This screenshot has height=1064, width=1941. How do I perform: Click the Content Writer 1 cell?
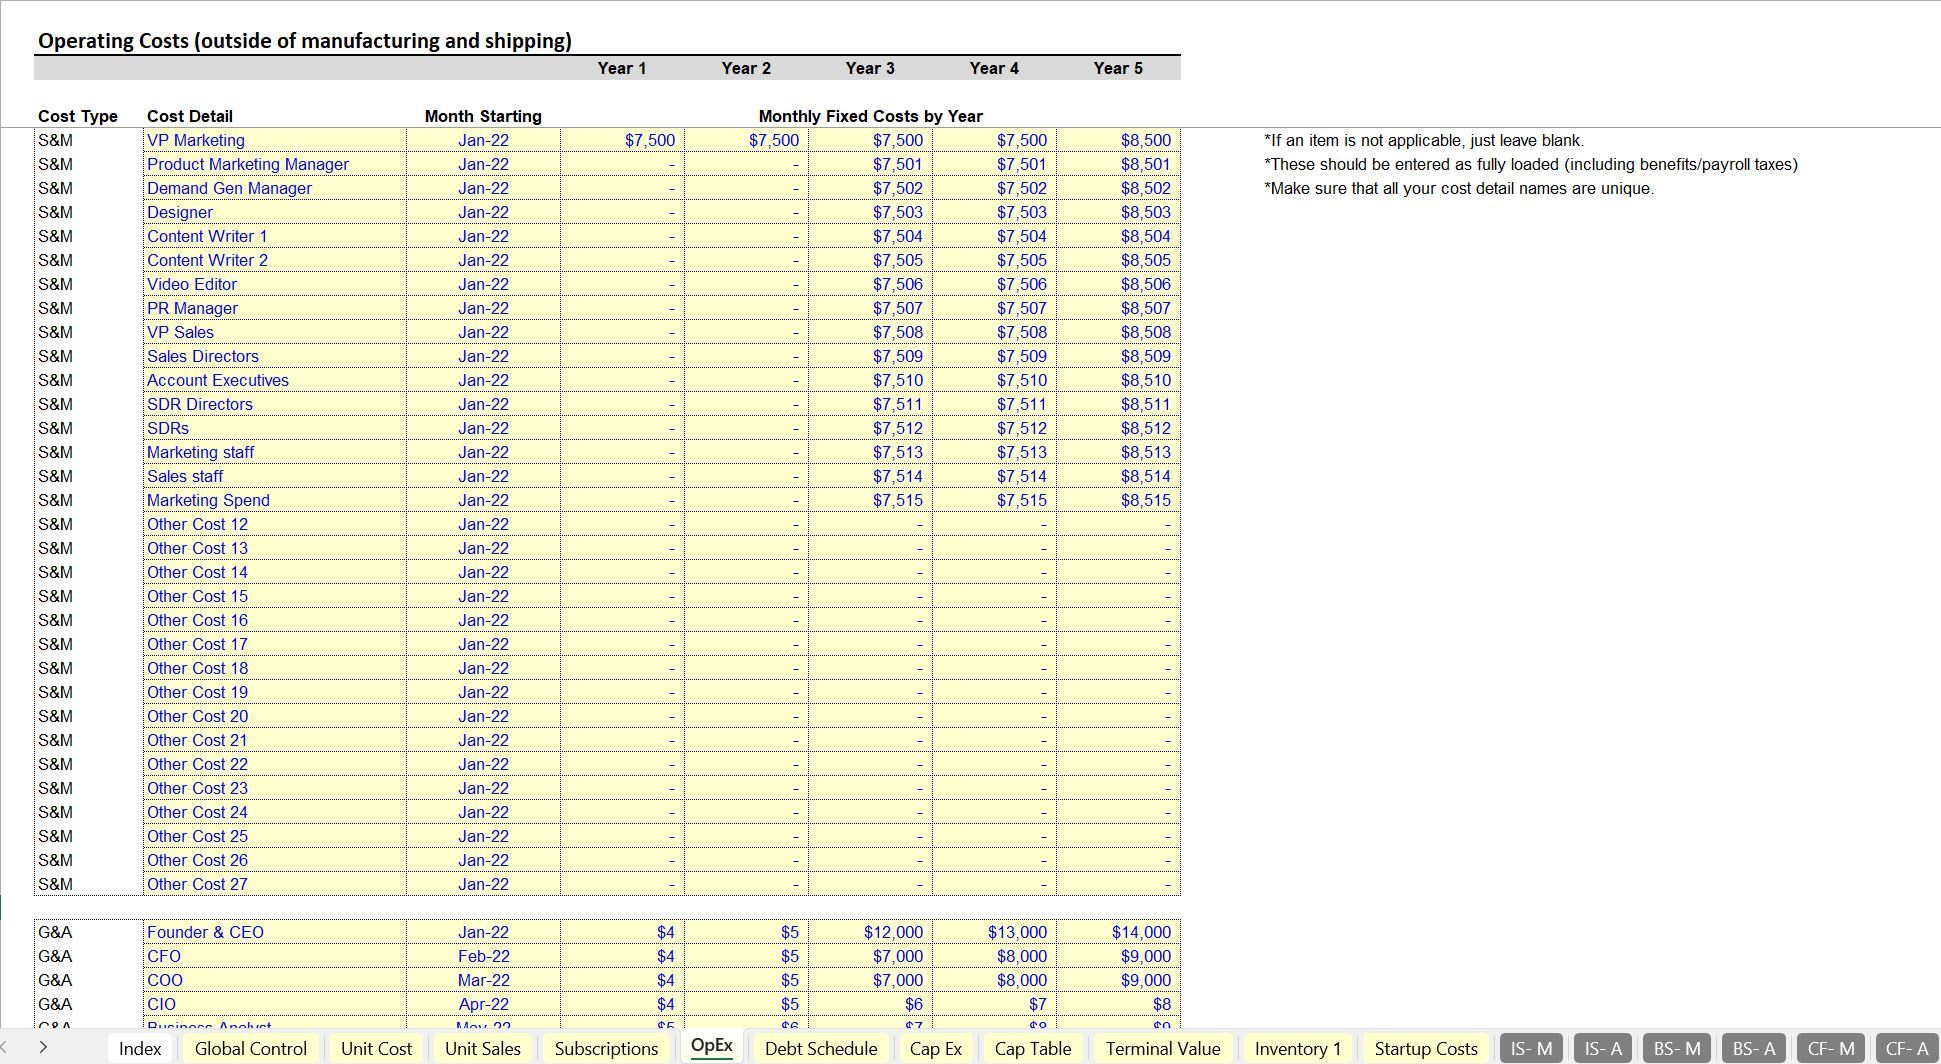tap(274, 236)
